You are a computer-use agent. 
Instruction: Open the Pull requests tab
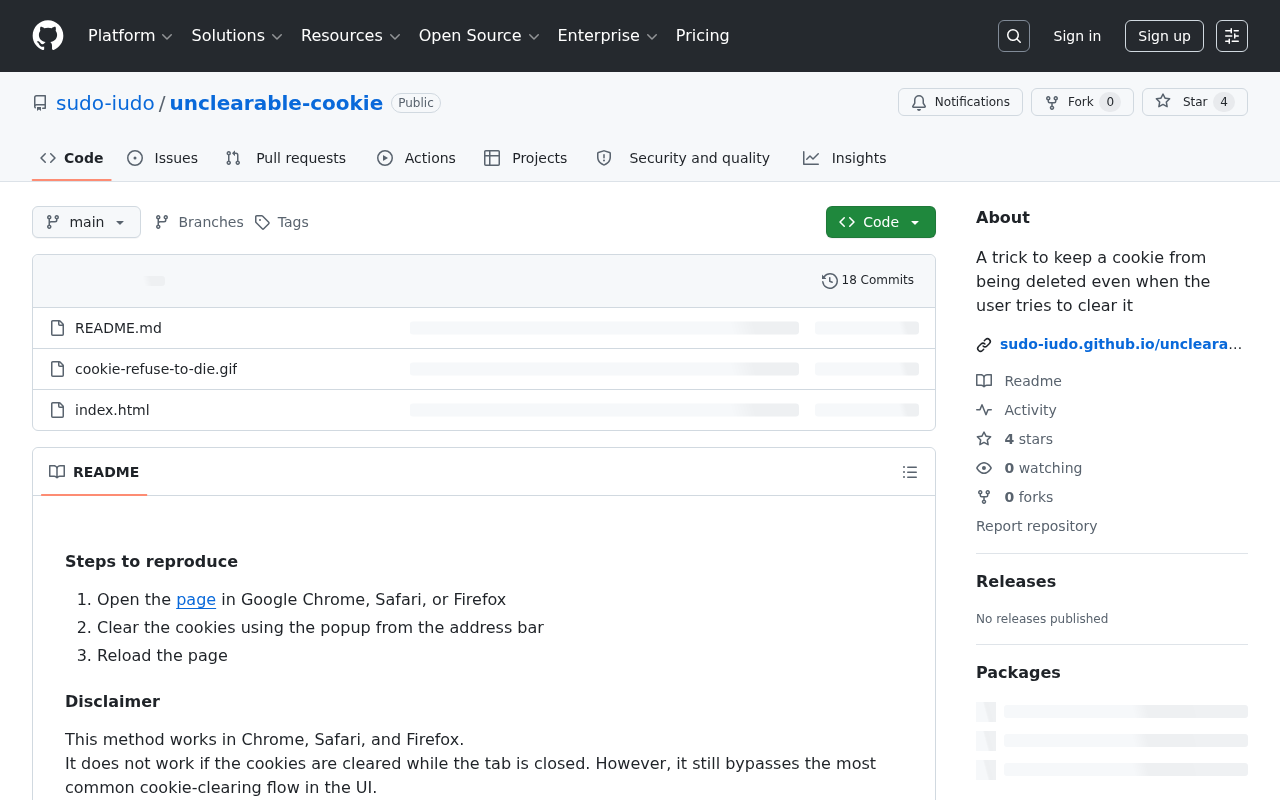286,158
